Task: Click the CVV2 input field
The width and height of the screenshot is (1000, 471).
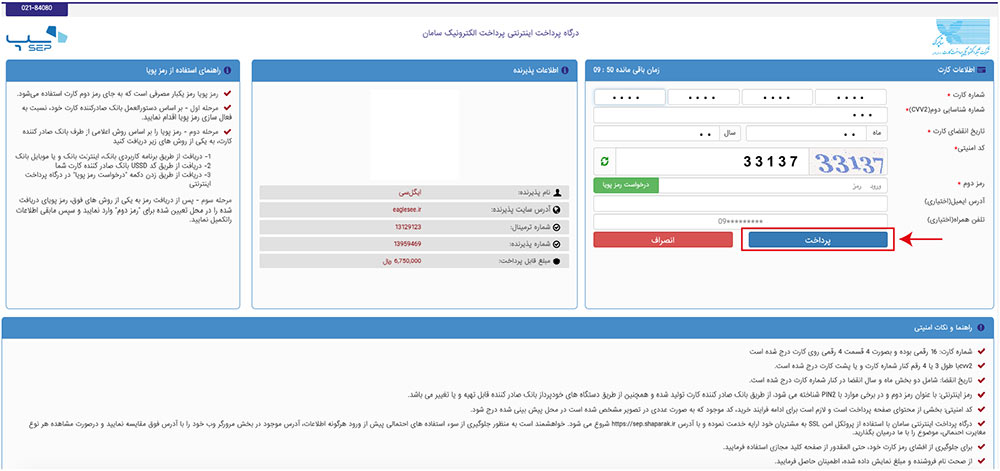Action: point(740,115)
